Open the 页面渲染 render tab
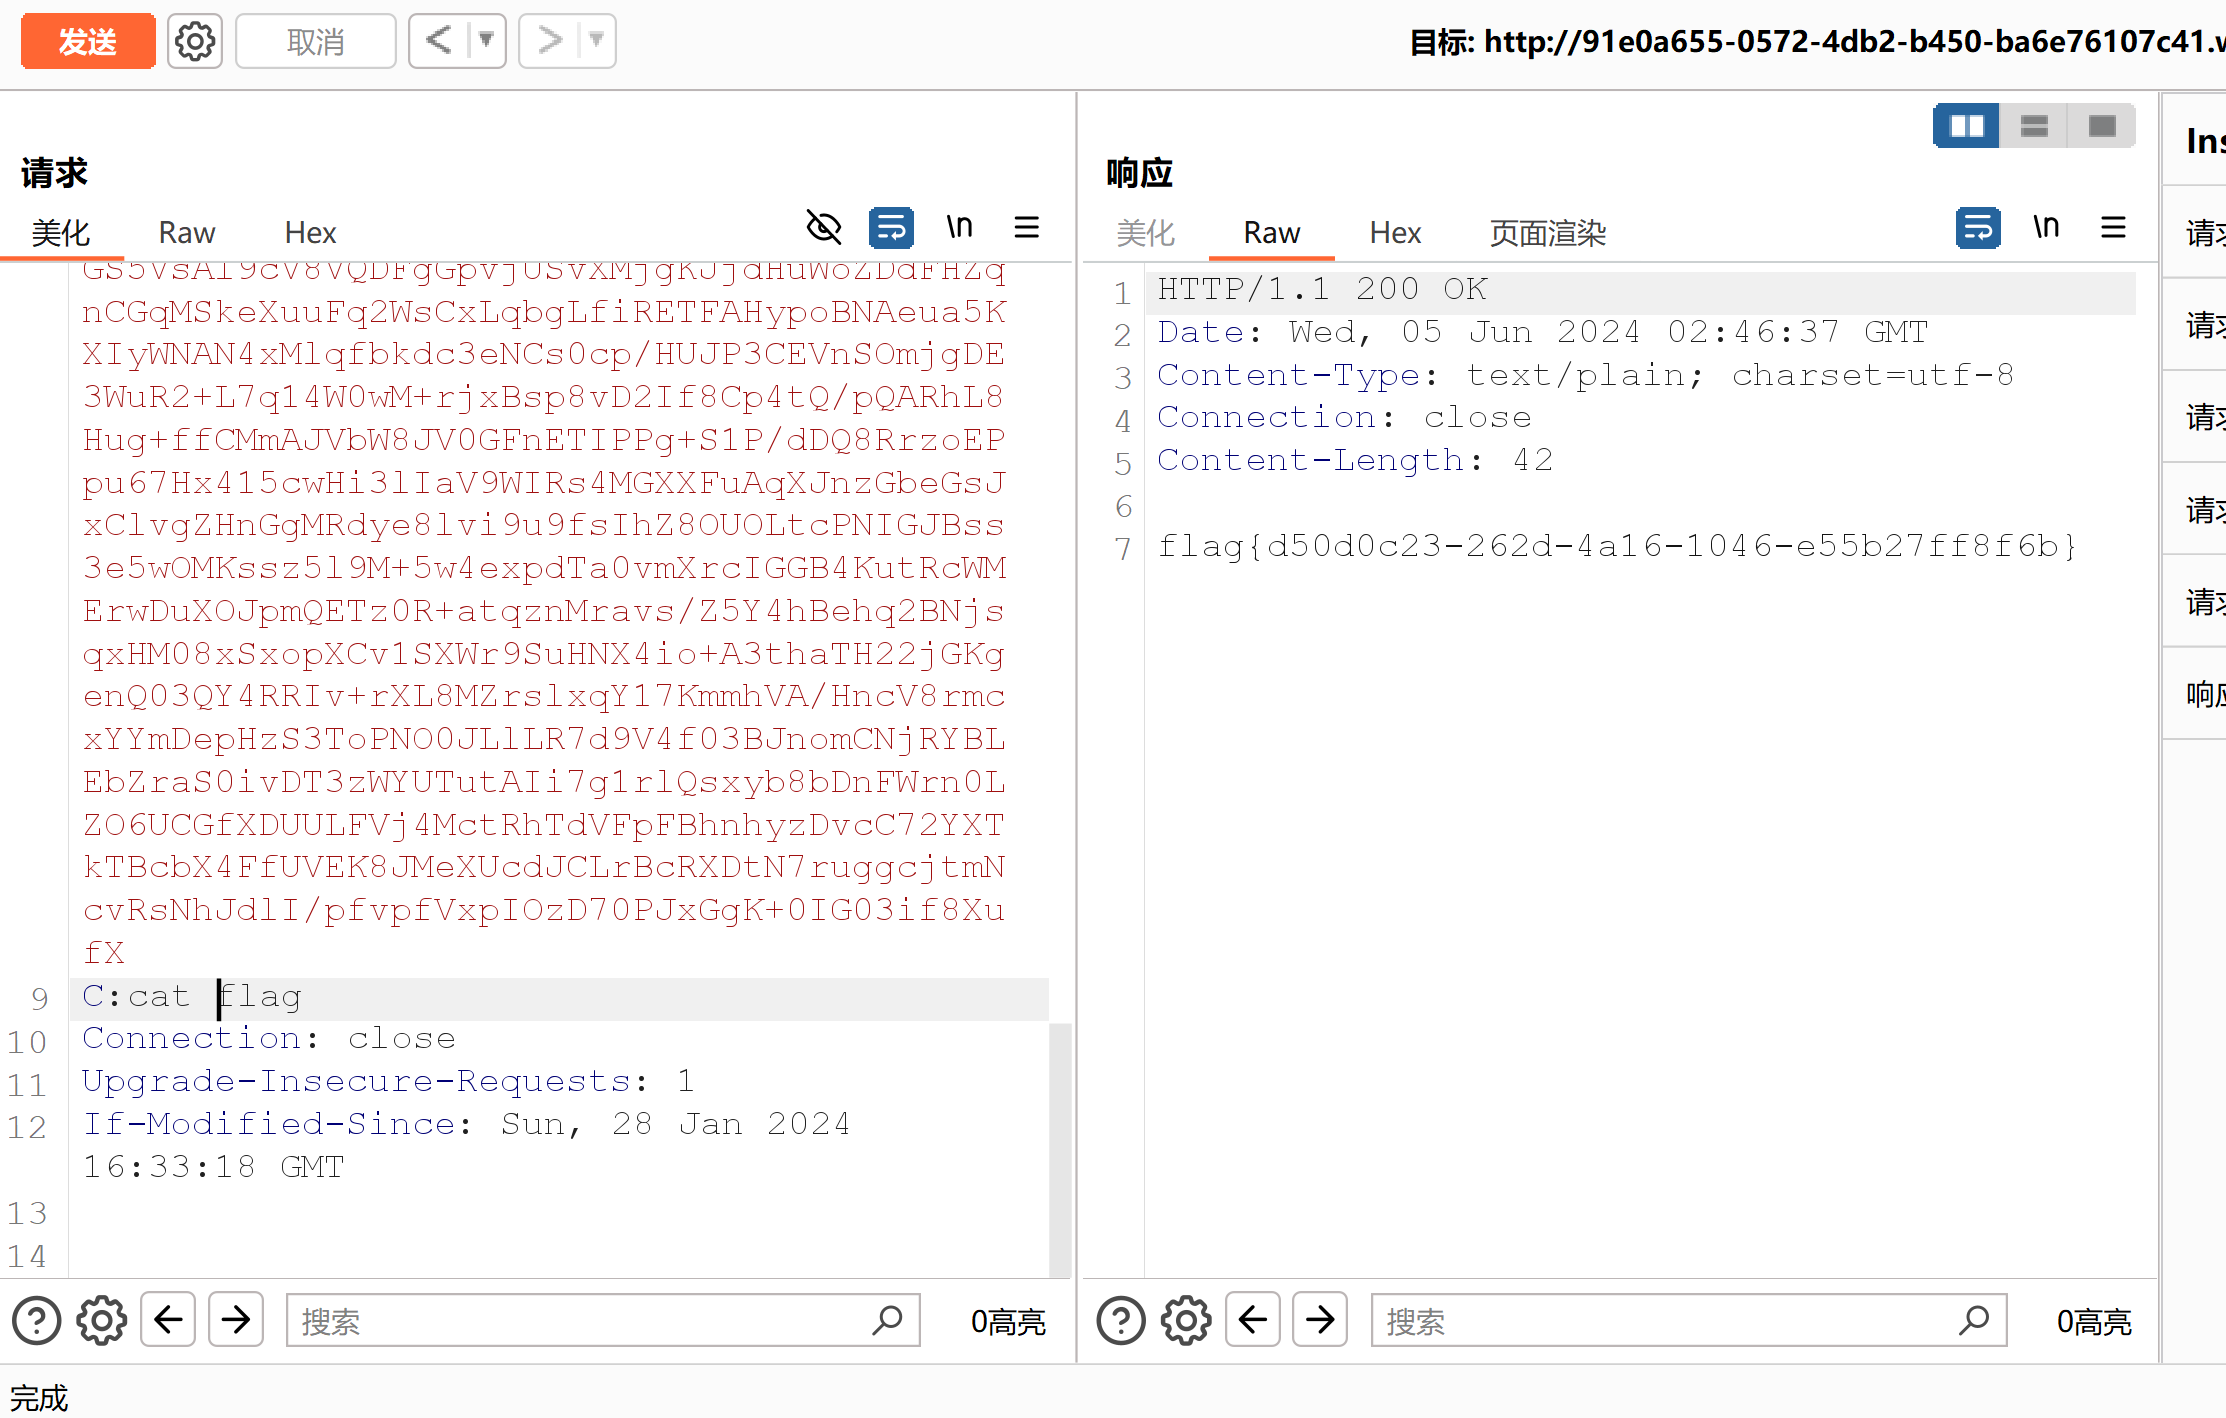Viewport: 2226px width, 1418px height. (1548, 233)
